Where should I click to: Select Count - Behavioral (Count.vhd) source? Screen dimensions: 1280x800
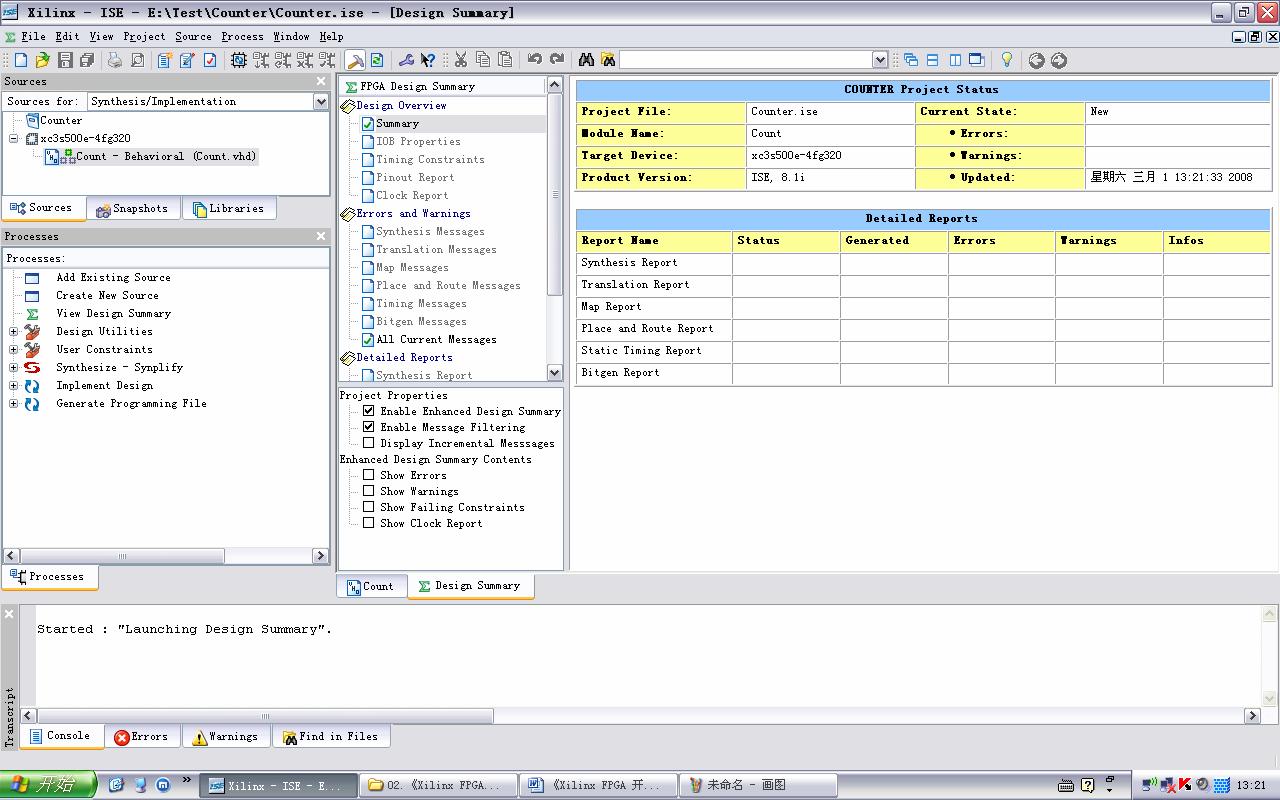166,156
